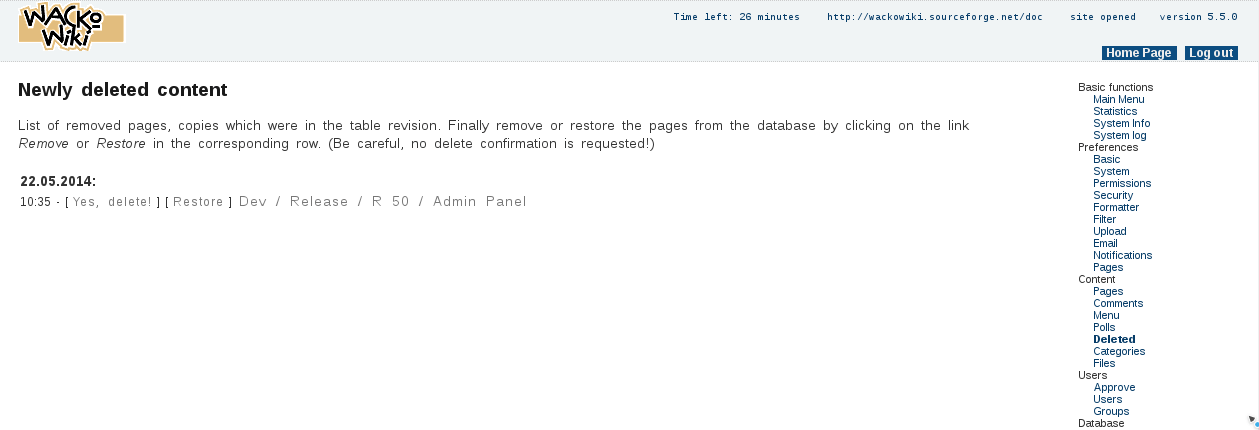Go to Polls section
The image size is (1259, 430).
point(1103,327)
